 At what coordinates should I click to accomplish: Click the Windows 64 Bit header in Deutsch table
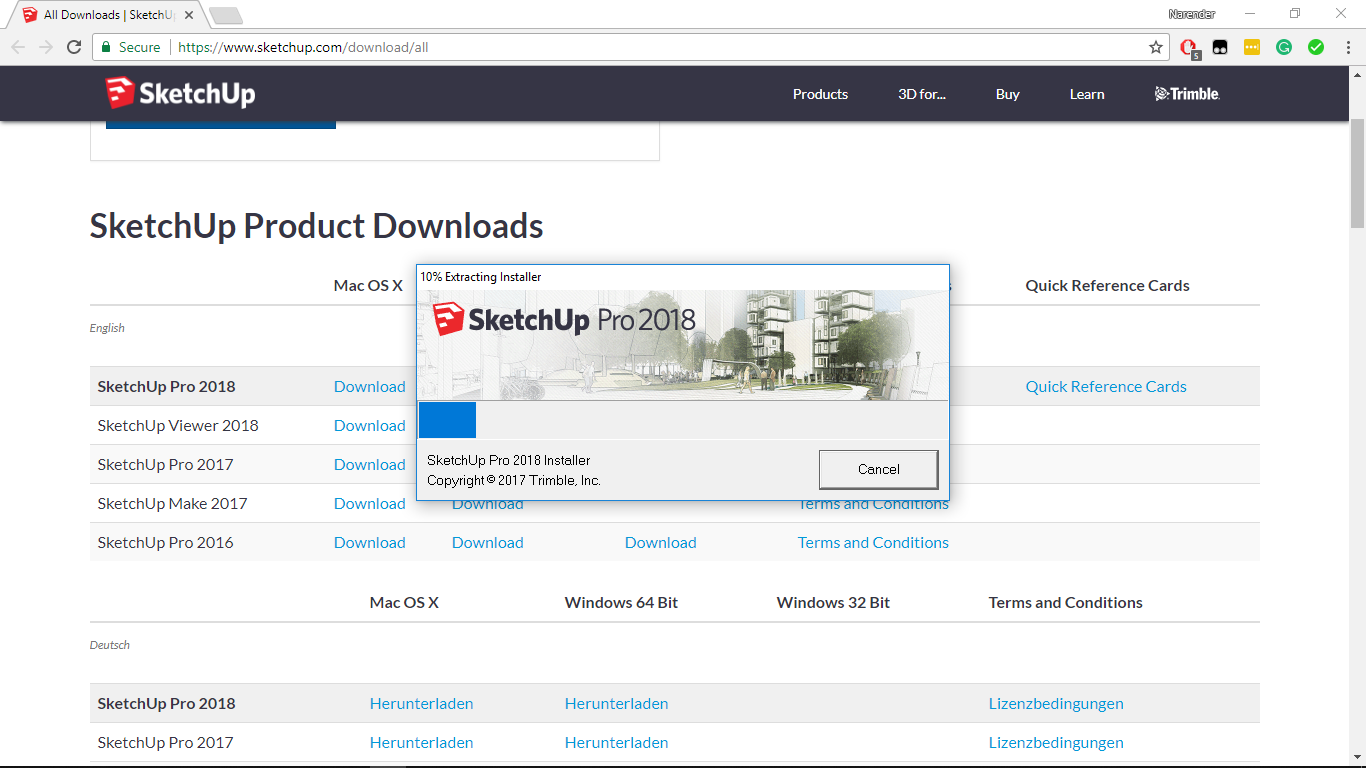[x=621, y=602]
